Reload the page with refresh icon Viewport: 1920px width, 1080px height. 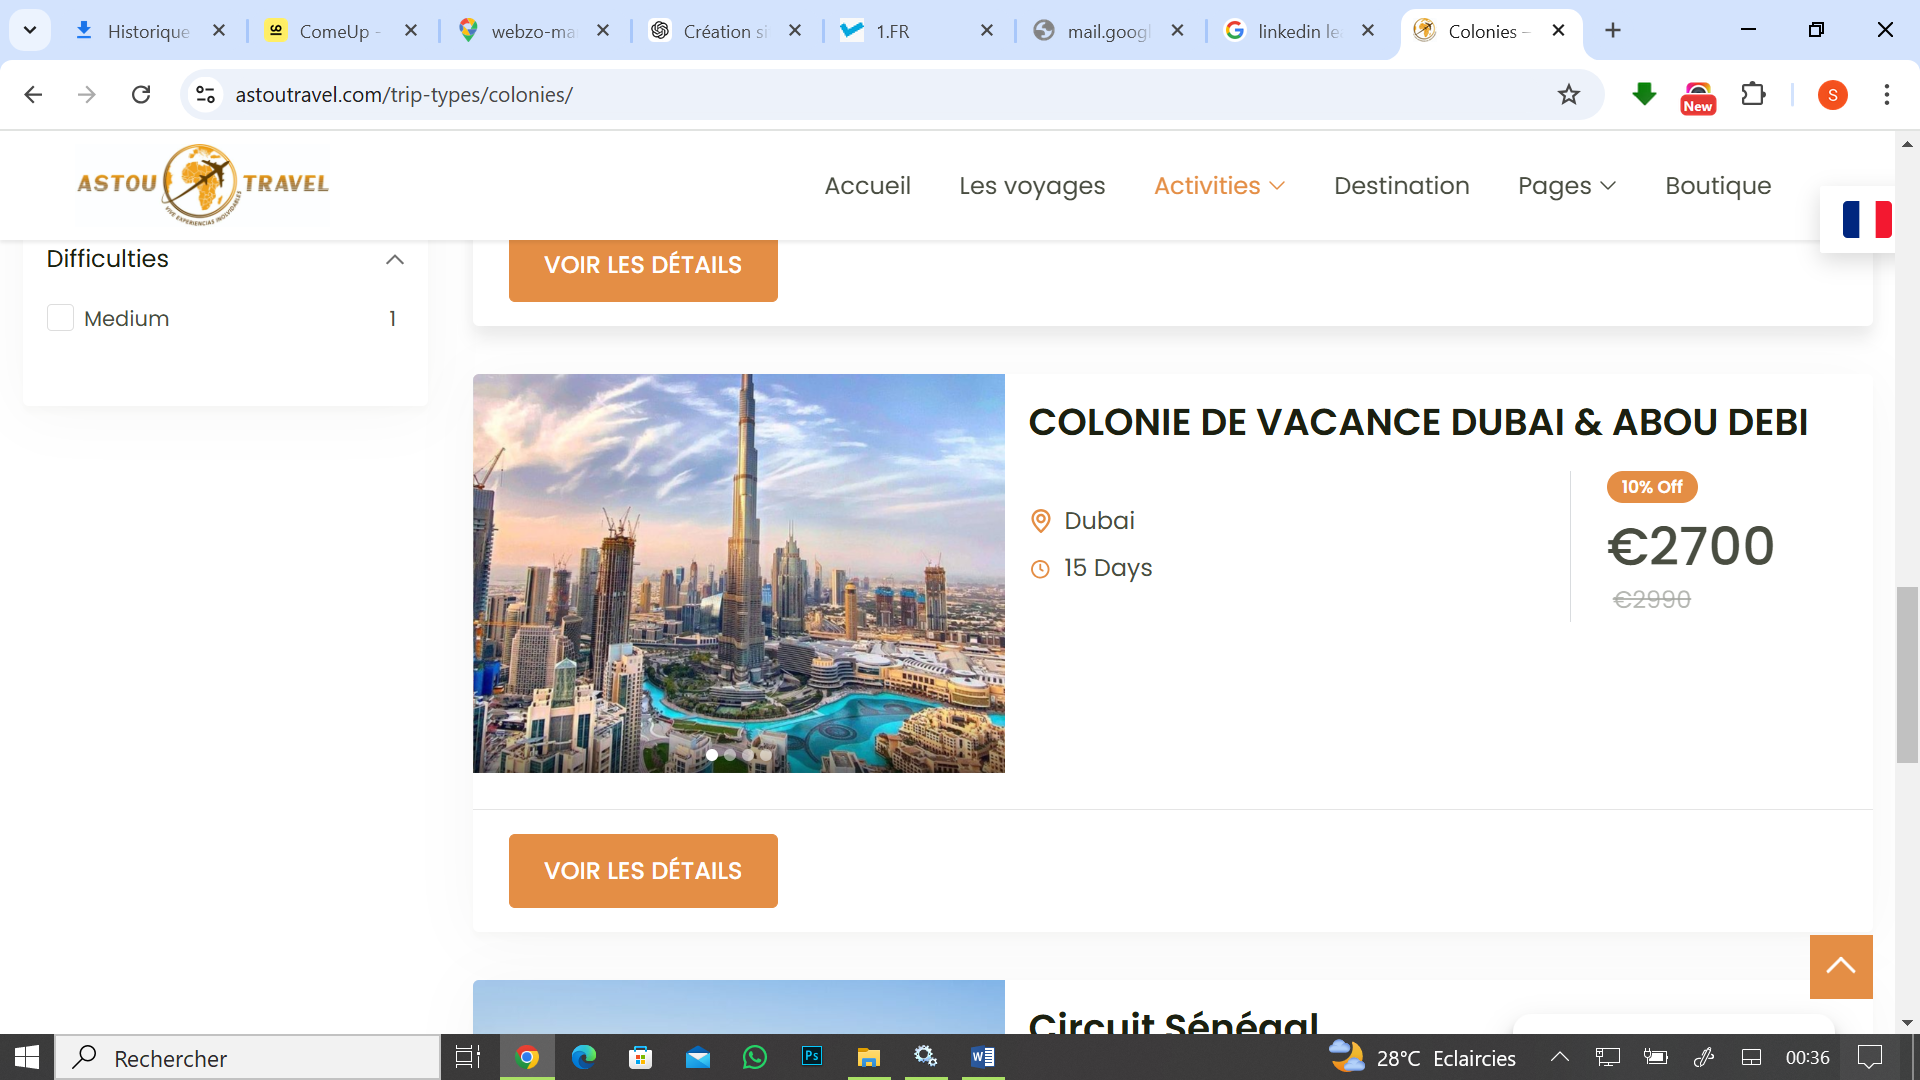(x=141, y=94)
